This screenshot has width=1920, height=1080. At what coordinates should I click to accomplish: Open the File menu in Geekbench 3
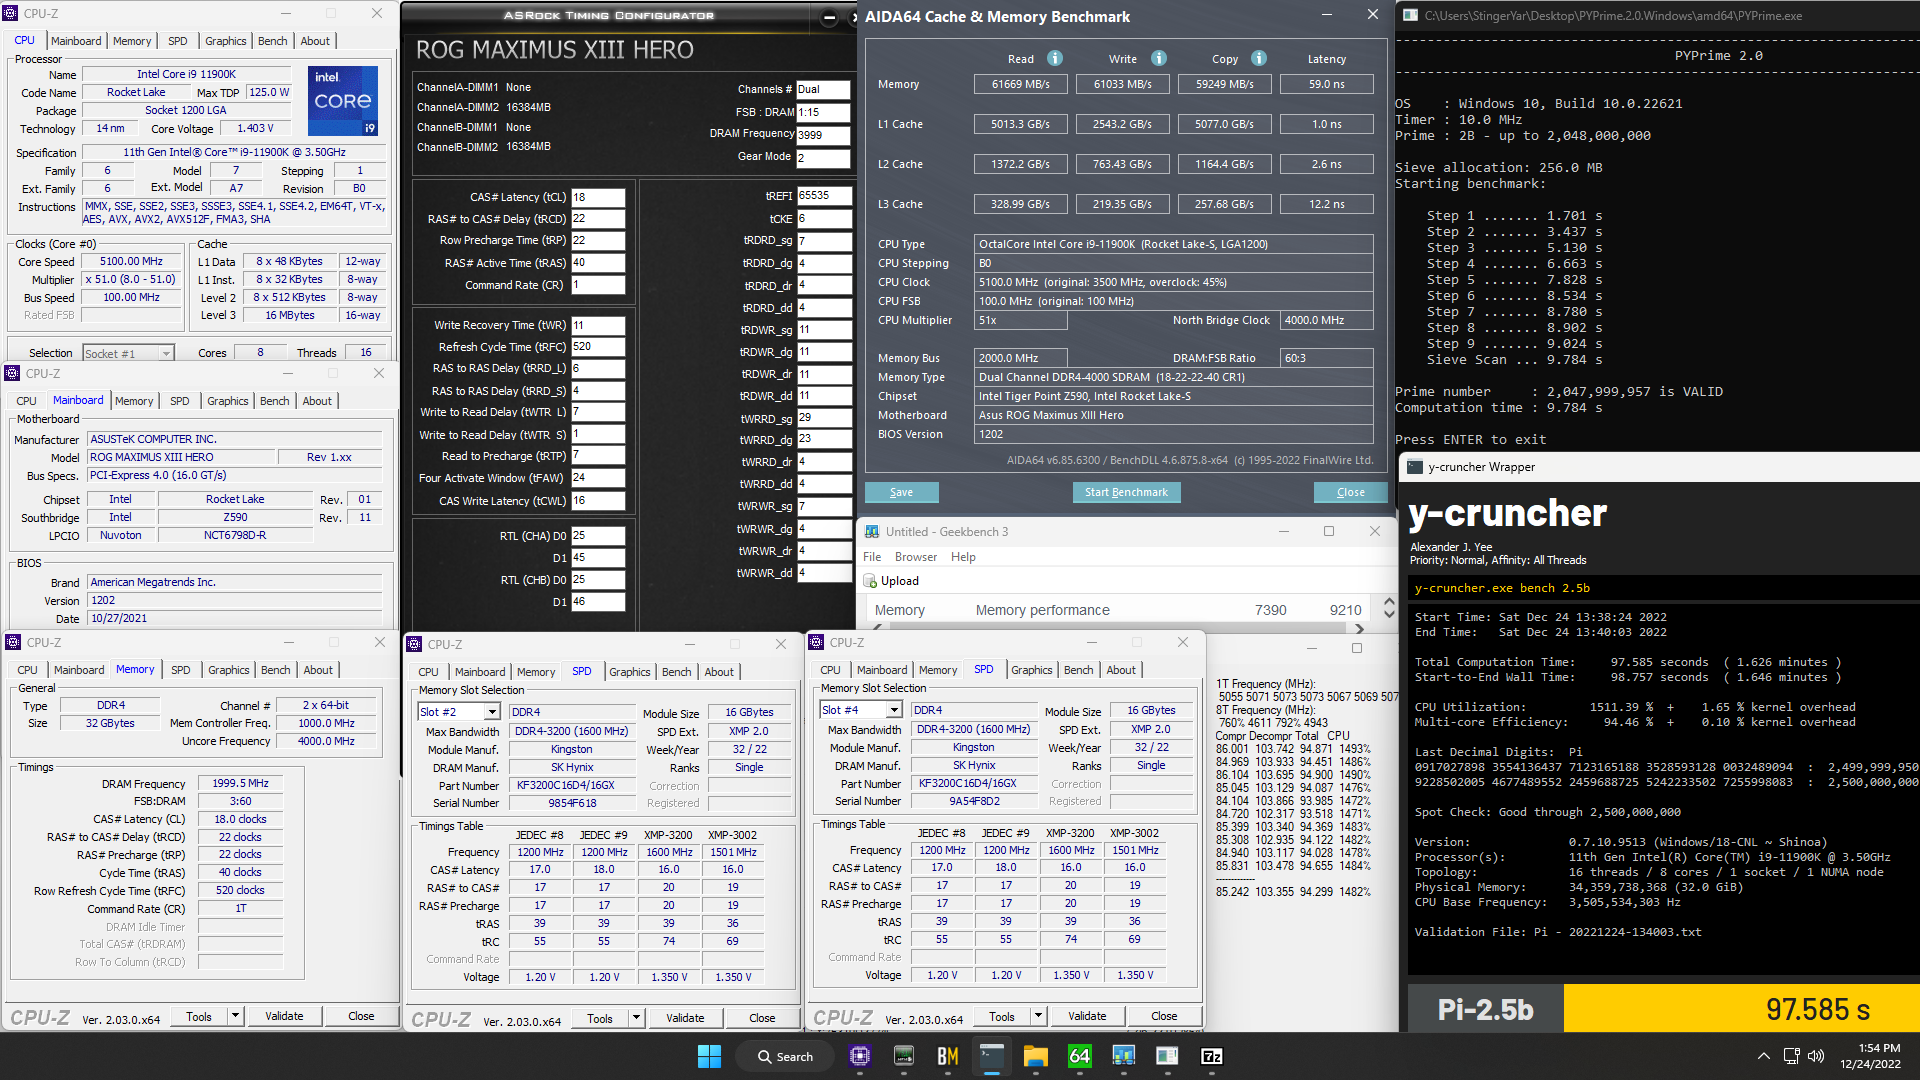click(872, 557)
